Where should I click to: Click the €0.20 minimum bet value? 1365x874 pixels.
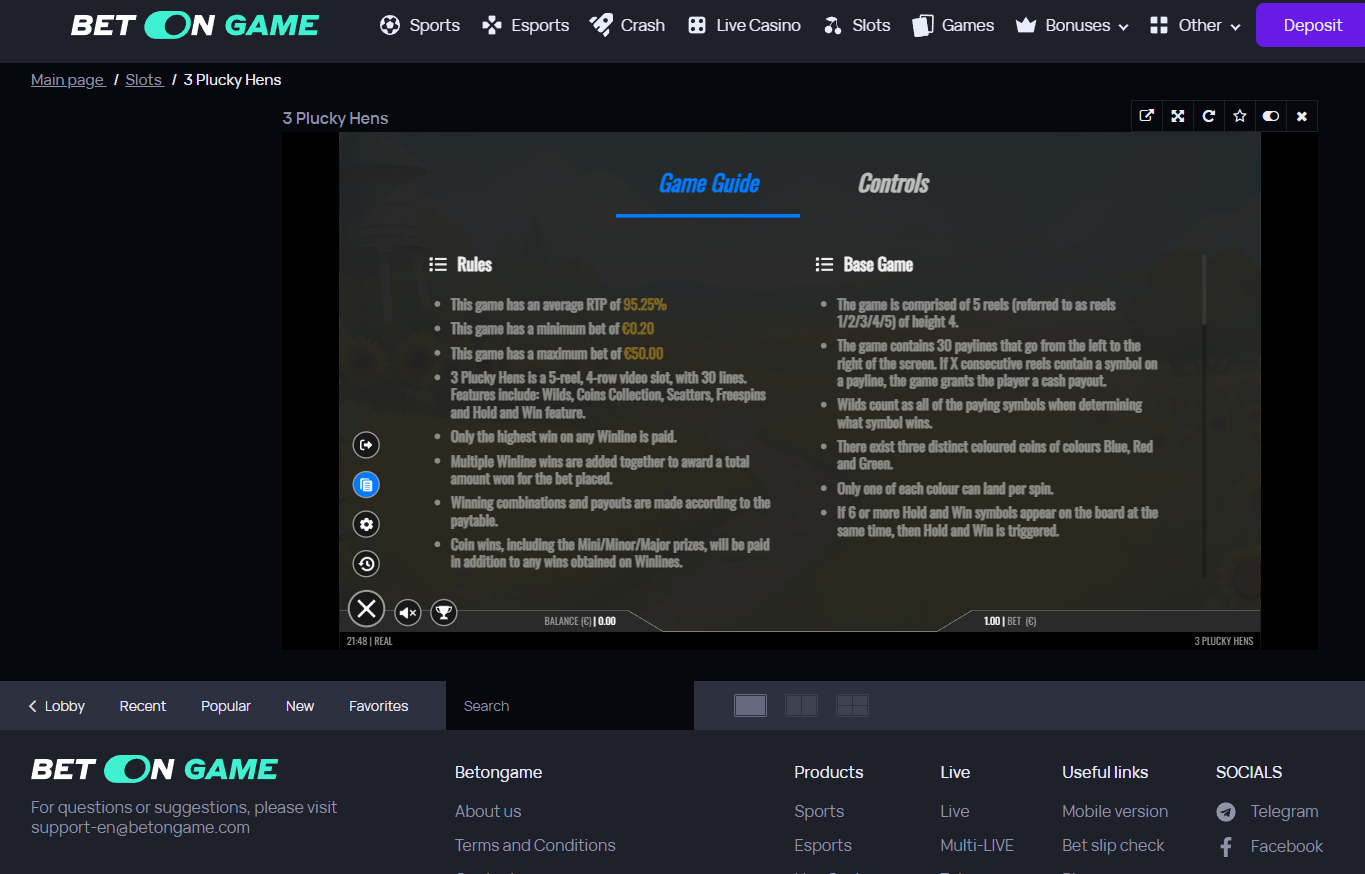click(638, 328)
